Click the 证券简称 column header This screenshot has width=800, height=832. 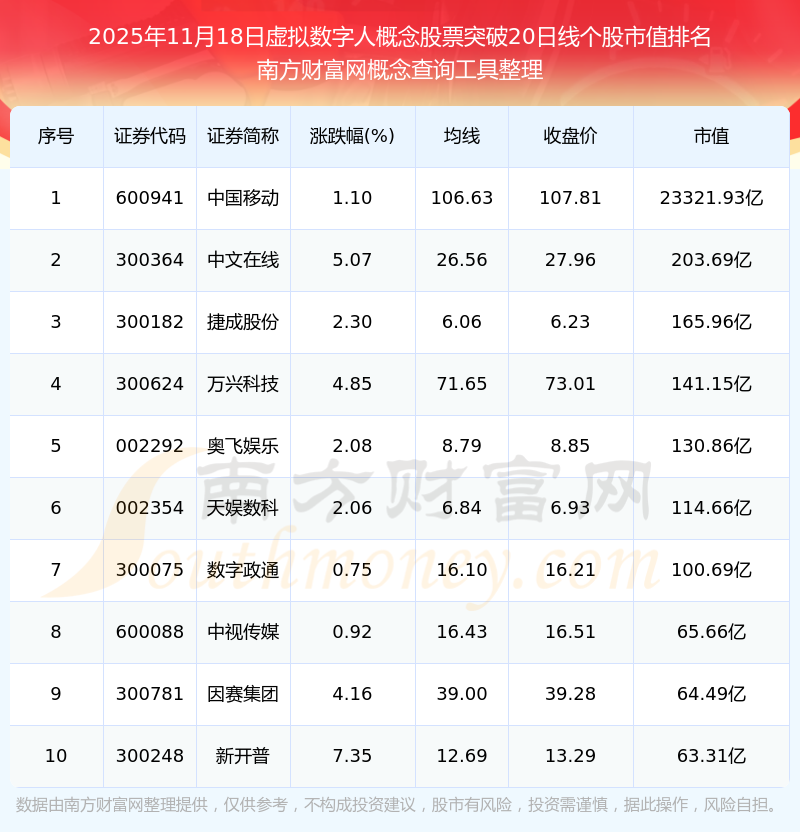coord(243,136)
